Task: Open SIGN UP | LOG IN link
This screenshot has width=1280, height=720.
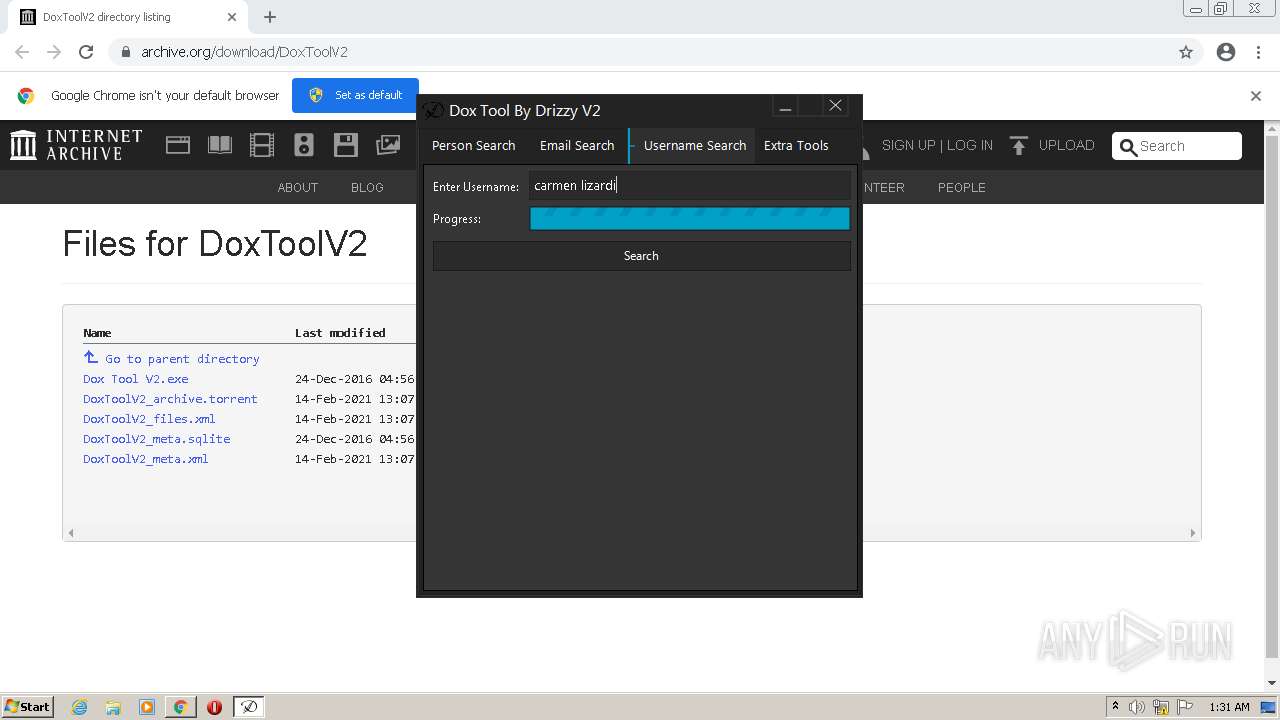Action: [937, 145]
